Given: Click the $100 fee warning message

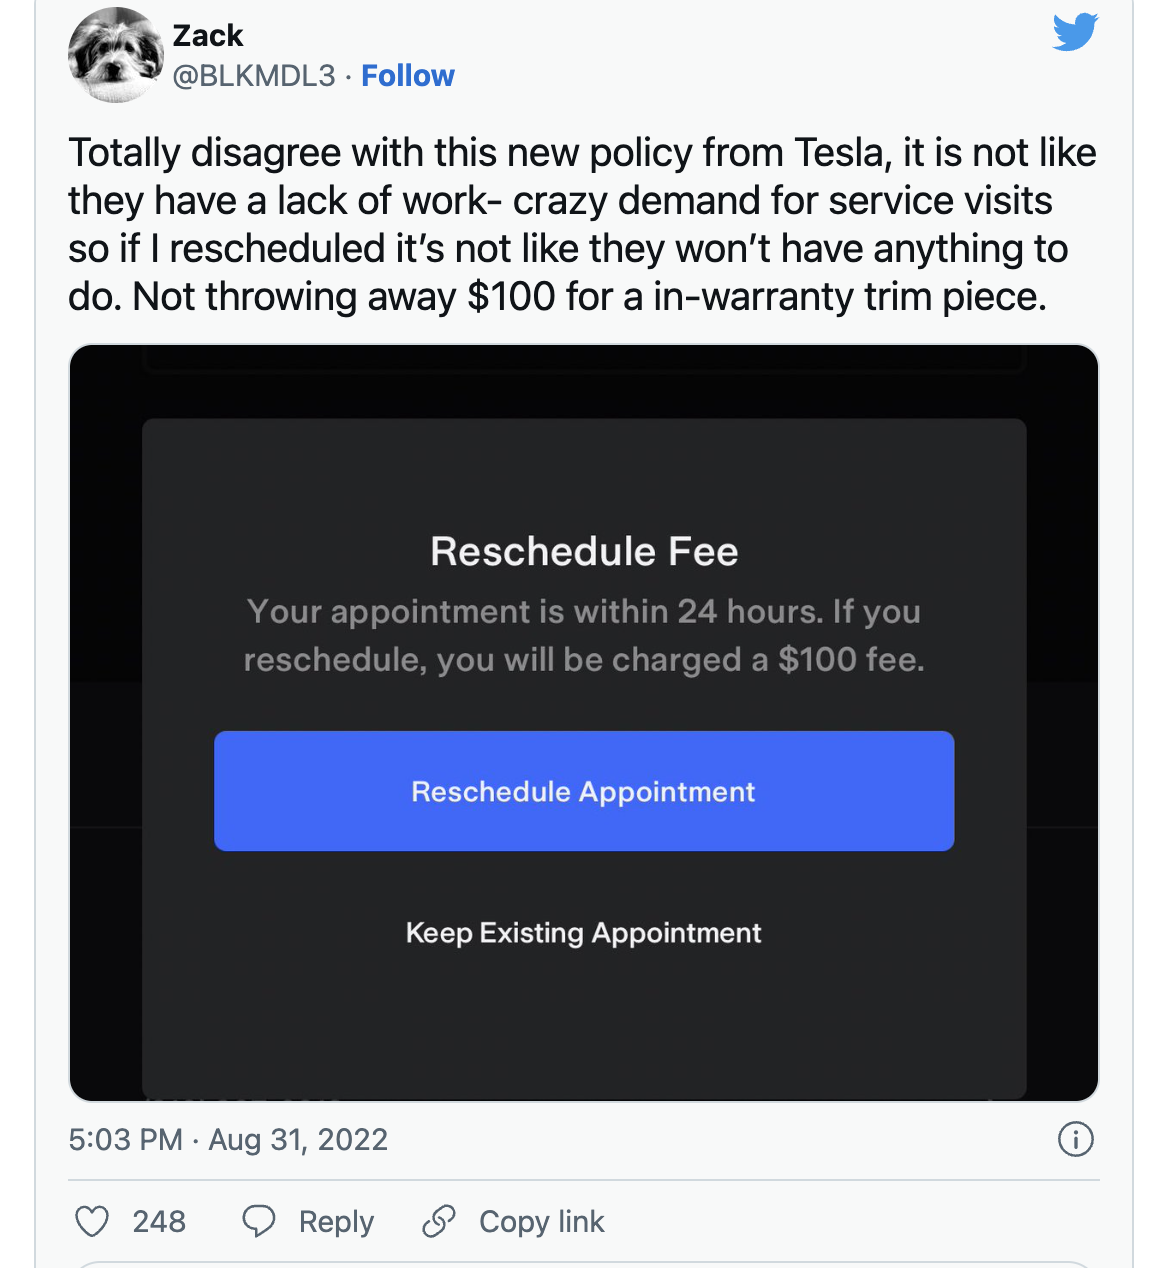Looking at the screenshot, I should [584, 636].
